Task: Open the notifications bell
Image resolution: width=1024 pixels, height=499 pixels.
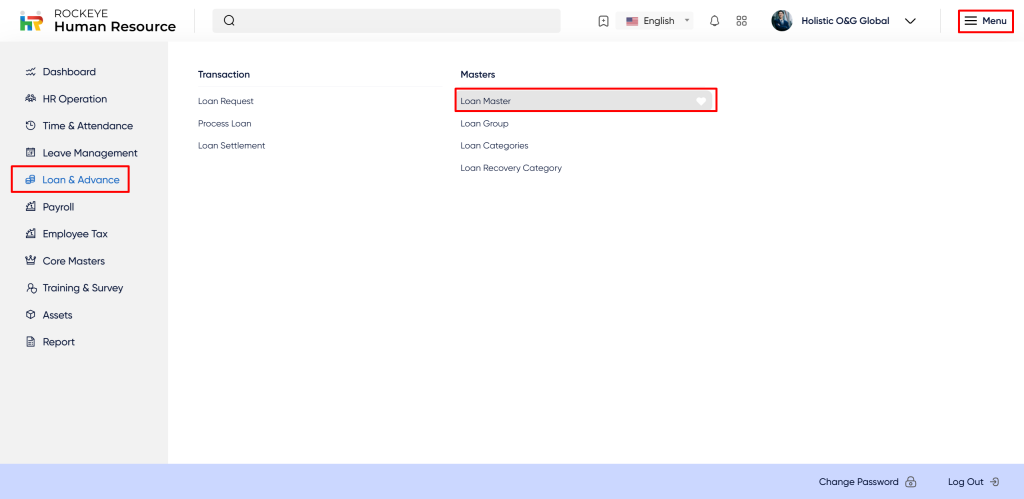Action: [x=714, y=21]
